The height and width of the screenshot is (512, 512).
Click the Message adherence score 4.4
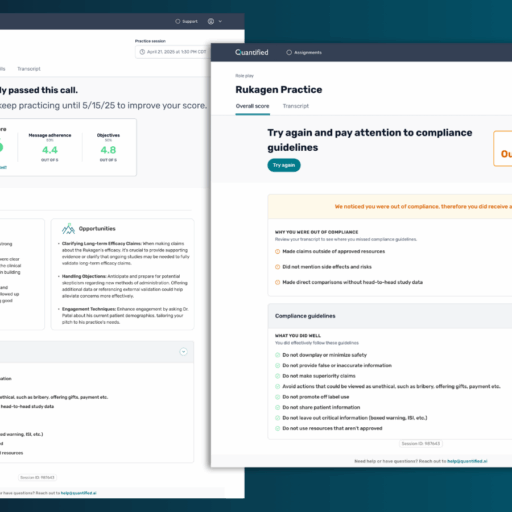point(50,150)
